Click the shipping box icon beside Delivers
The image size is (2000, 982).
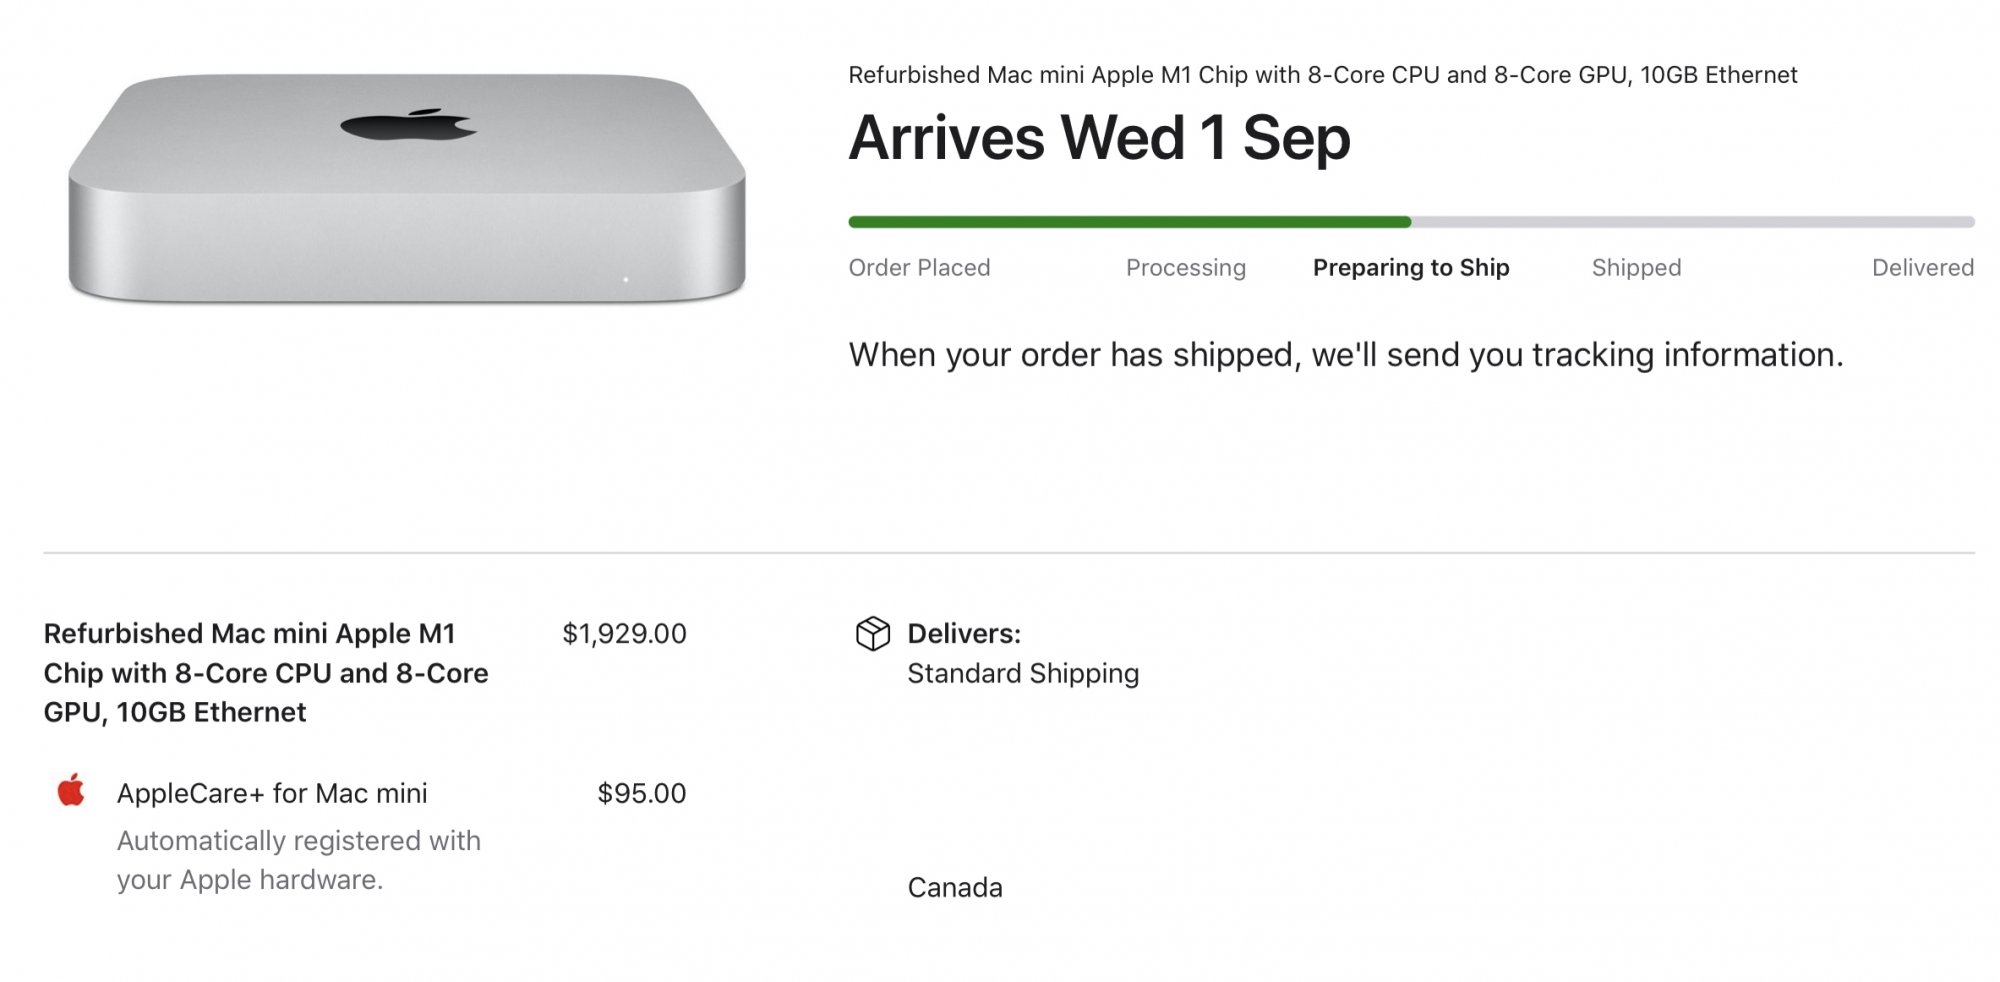click(872, 634)
